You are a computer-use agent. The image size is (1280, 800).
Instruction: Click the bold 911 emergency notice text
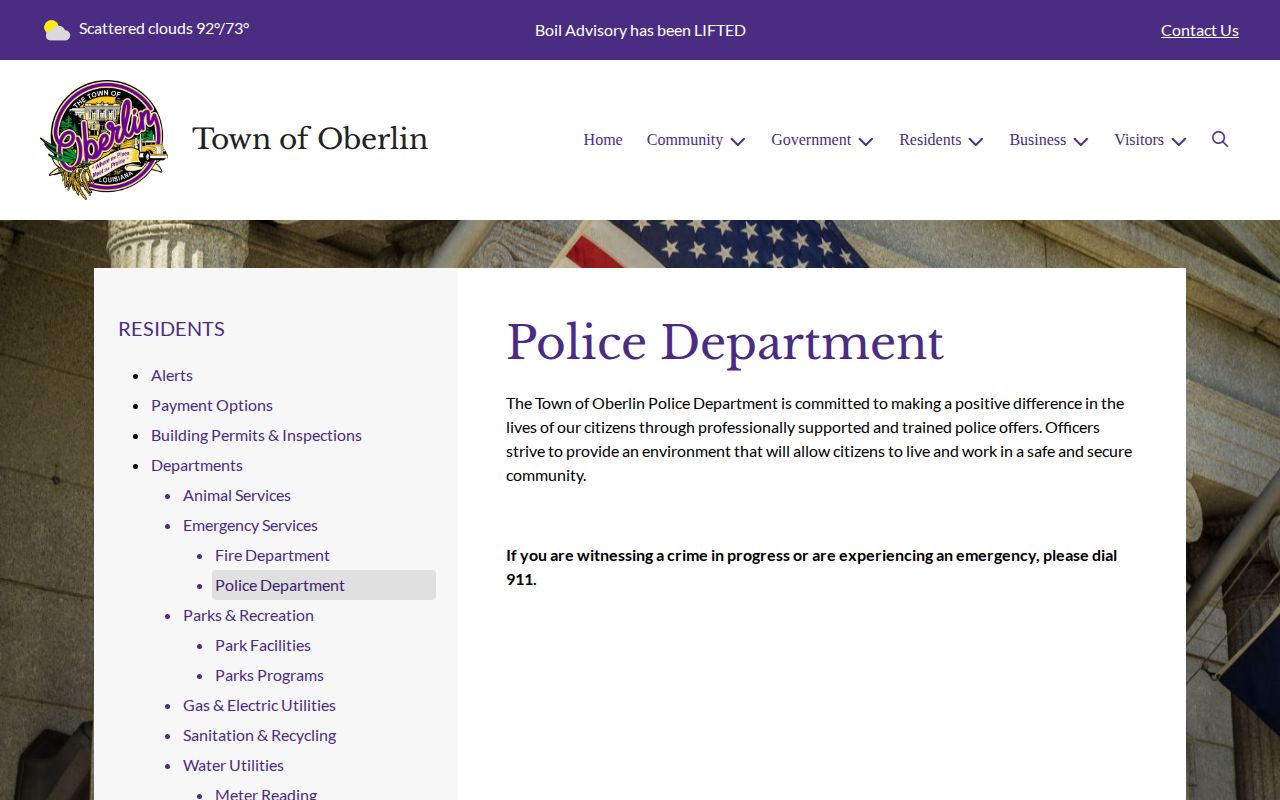pos(811,567)
